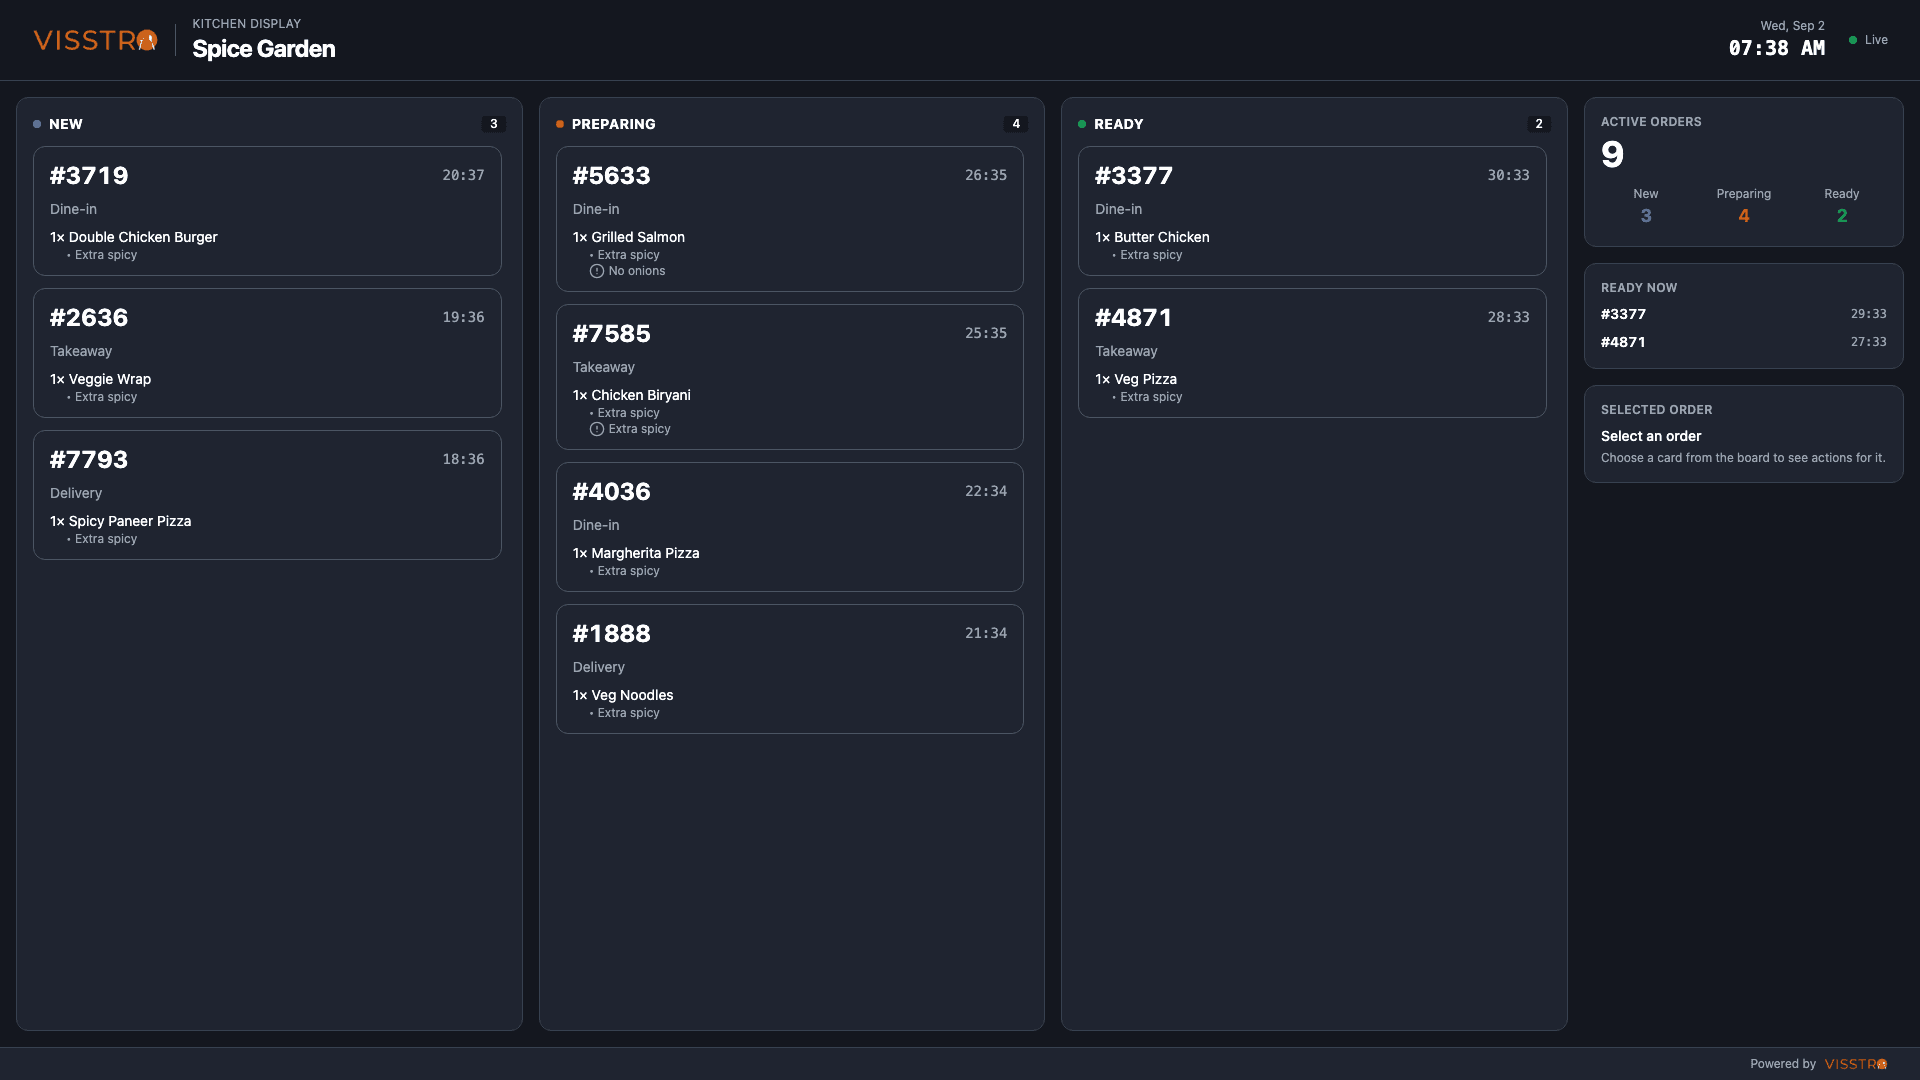Select ready order #3377 Butter Chicken card

tap(1312, 211)
